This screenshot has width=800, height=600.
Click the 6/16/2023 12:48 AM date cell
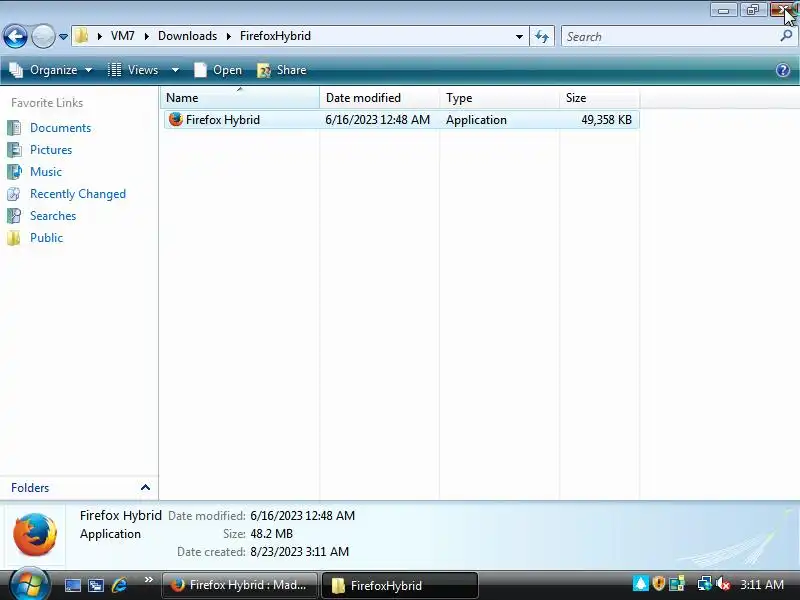tap(378, 120)
